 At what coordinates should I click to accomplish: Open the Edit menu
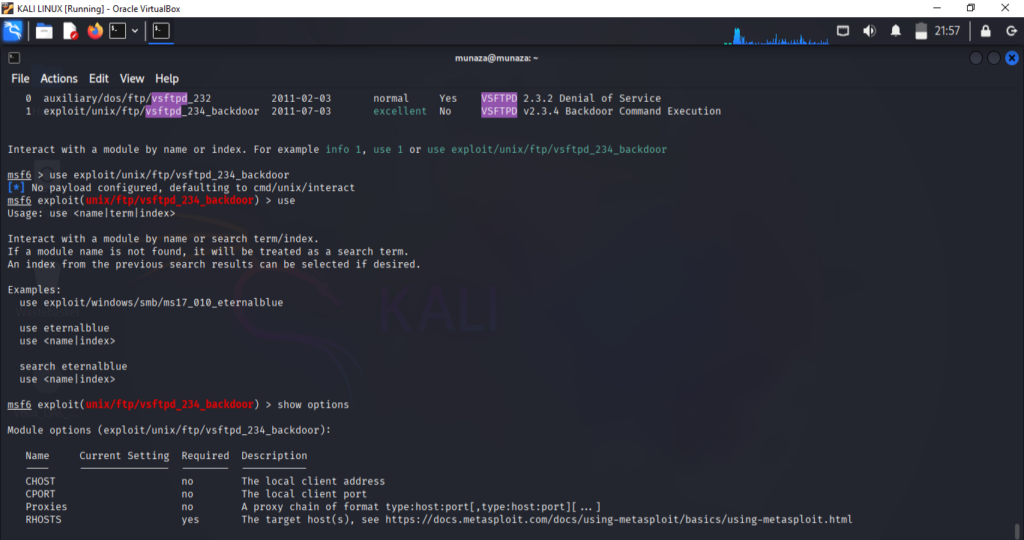(99, 78)
